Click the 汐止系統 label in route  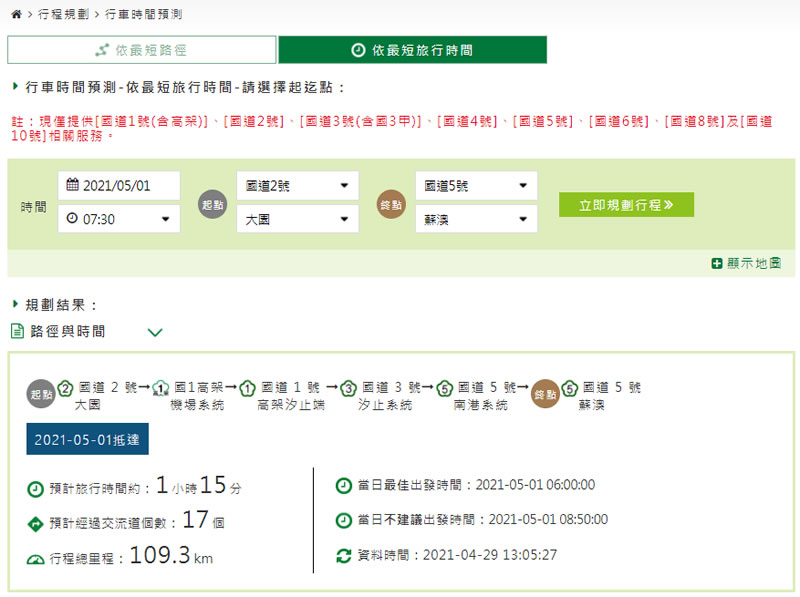coord(385,405)
